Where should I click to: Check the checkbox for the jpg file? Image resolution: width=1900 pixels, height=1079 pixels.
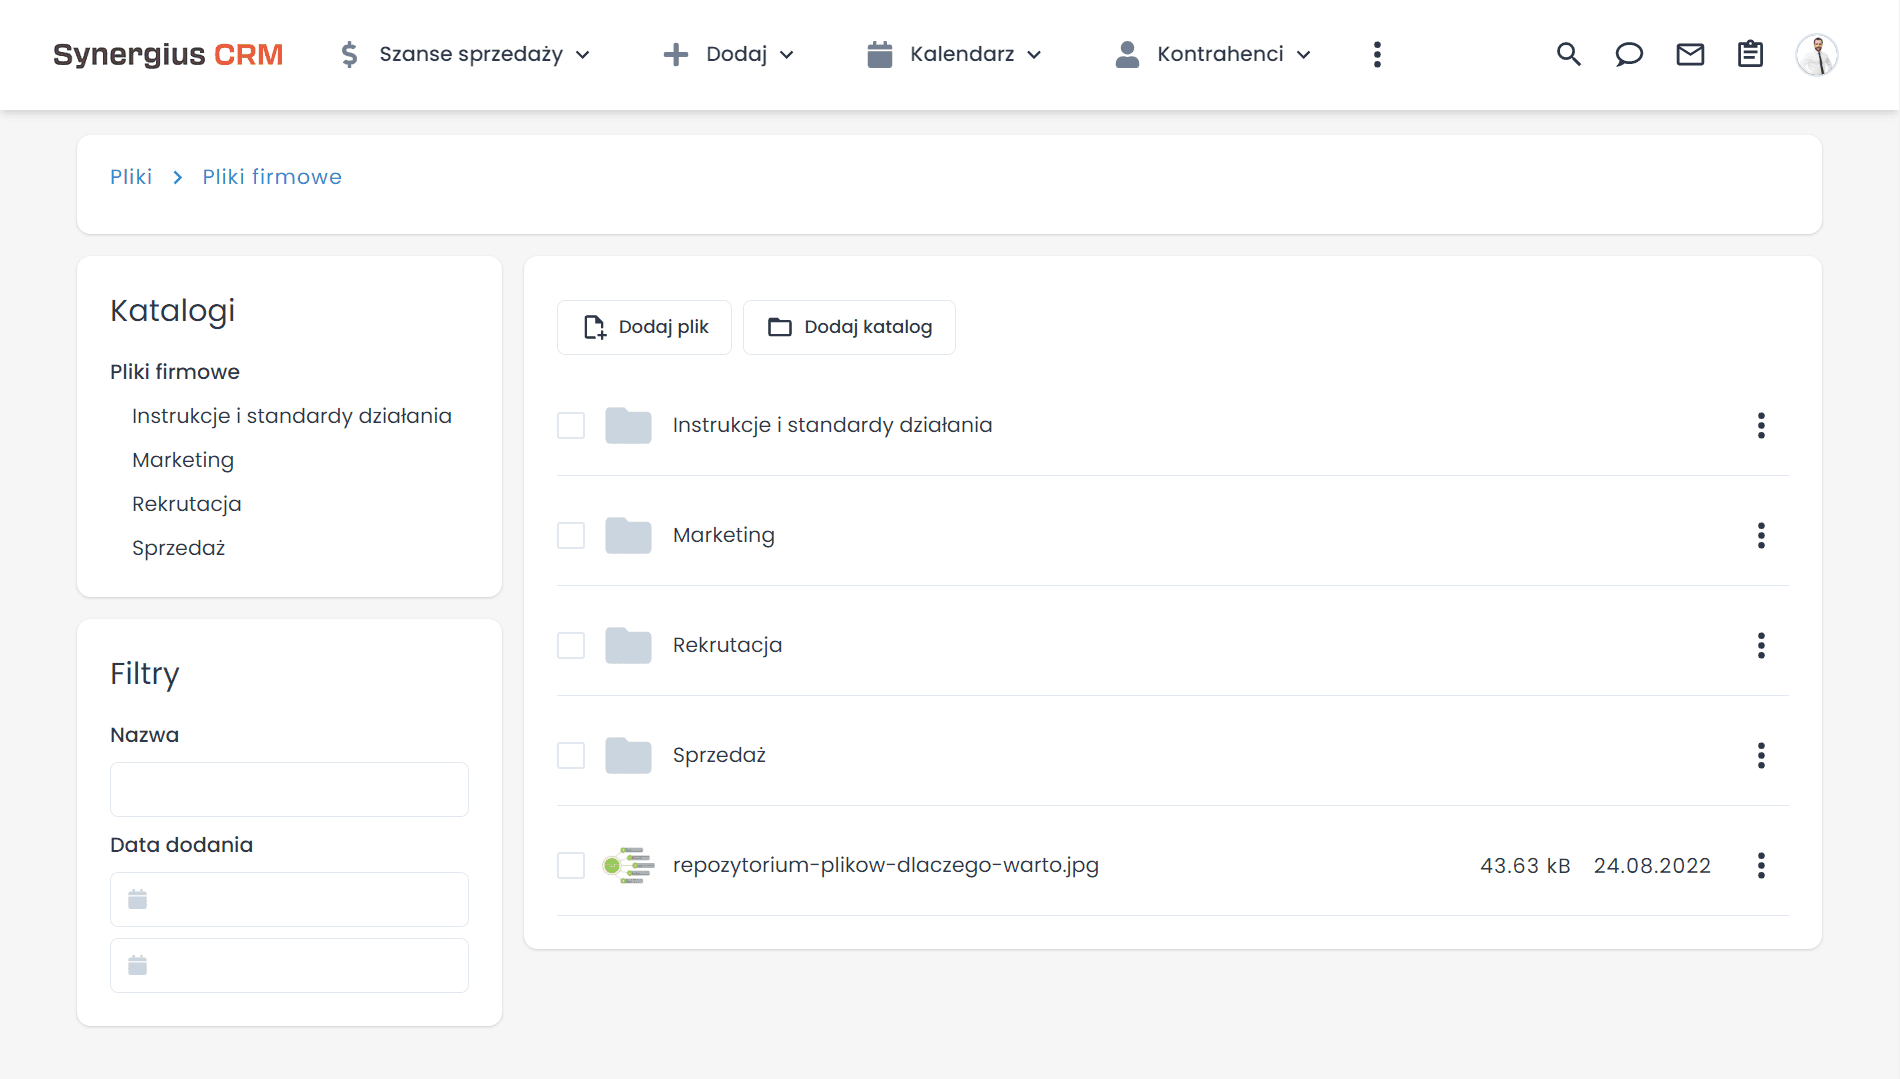click(570, 866)
